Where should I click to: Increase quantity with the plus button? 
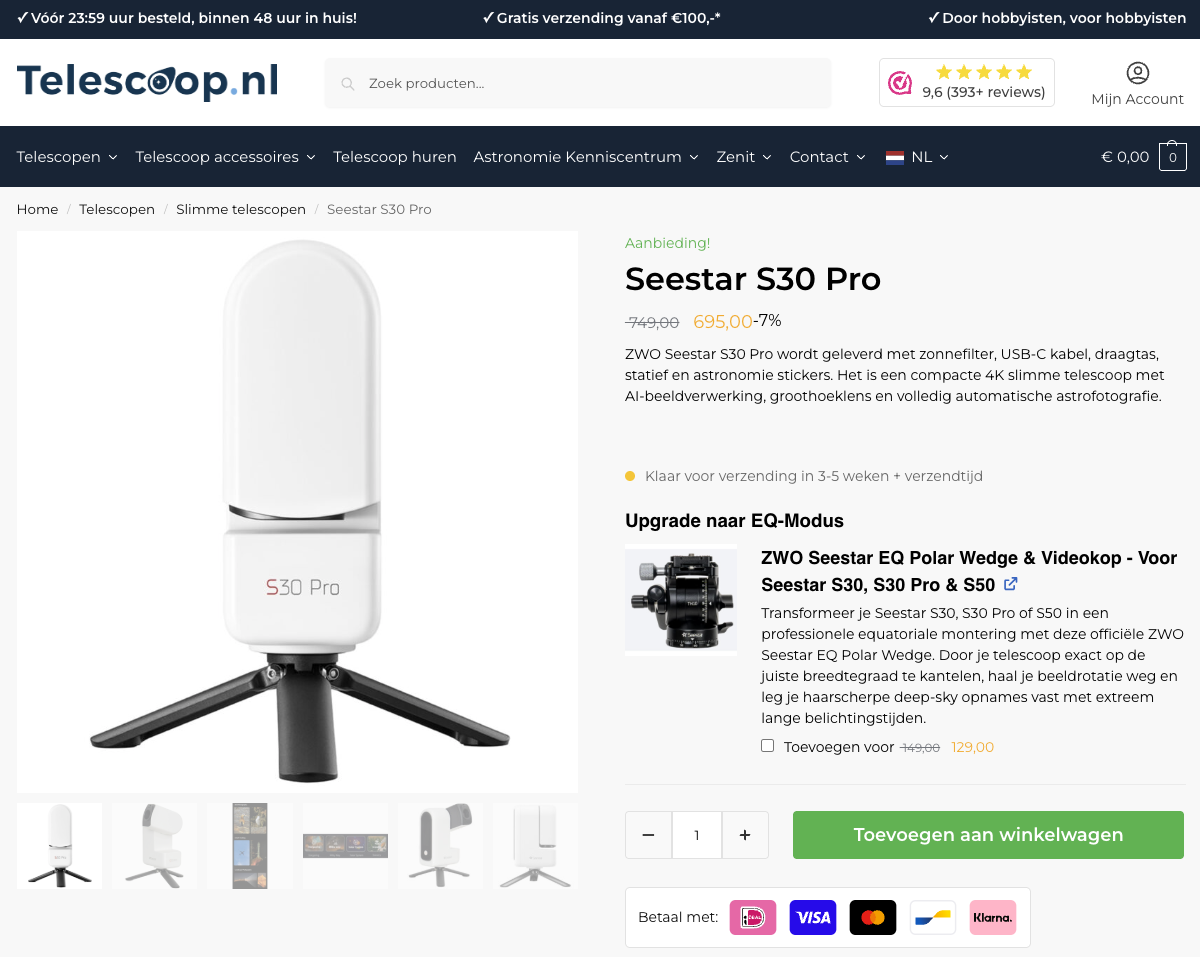click(x=745, y=835)
